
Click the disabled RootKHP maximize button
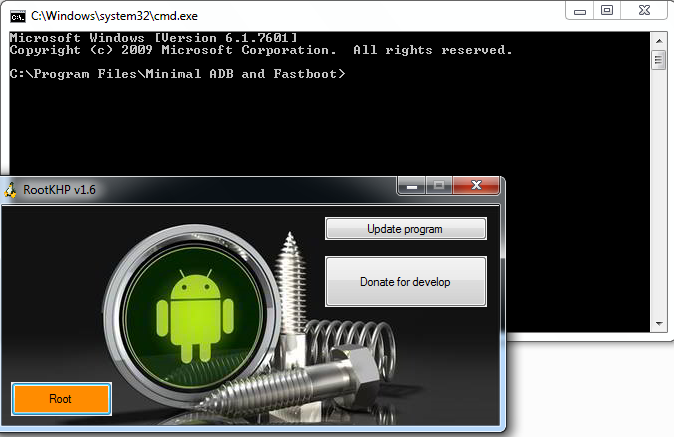(439, 186)
